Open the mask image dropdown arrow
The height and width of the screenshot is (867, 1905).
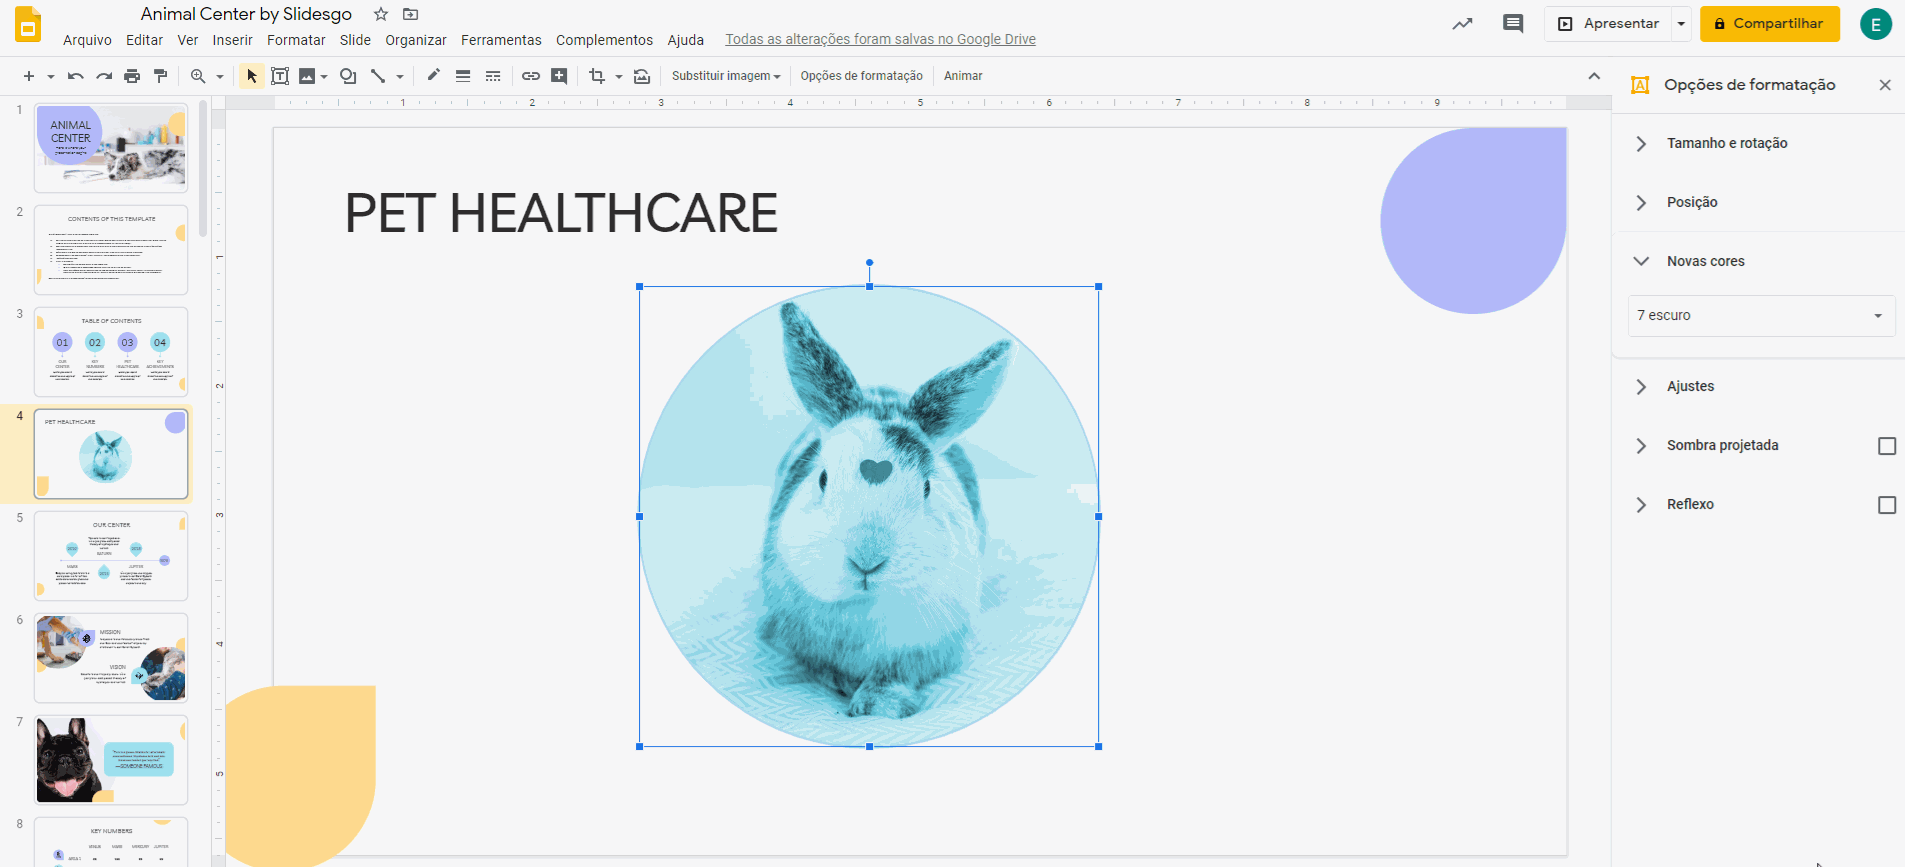(x=619, y=76)
